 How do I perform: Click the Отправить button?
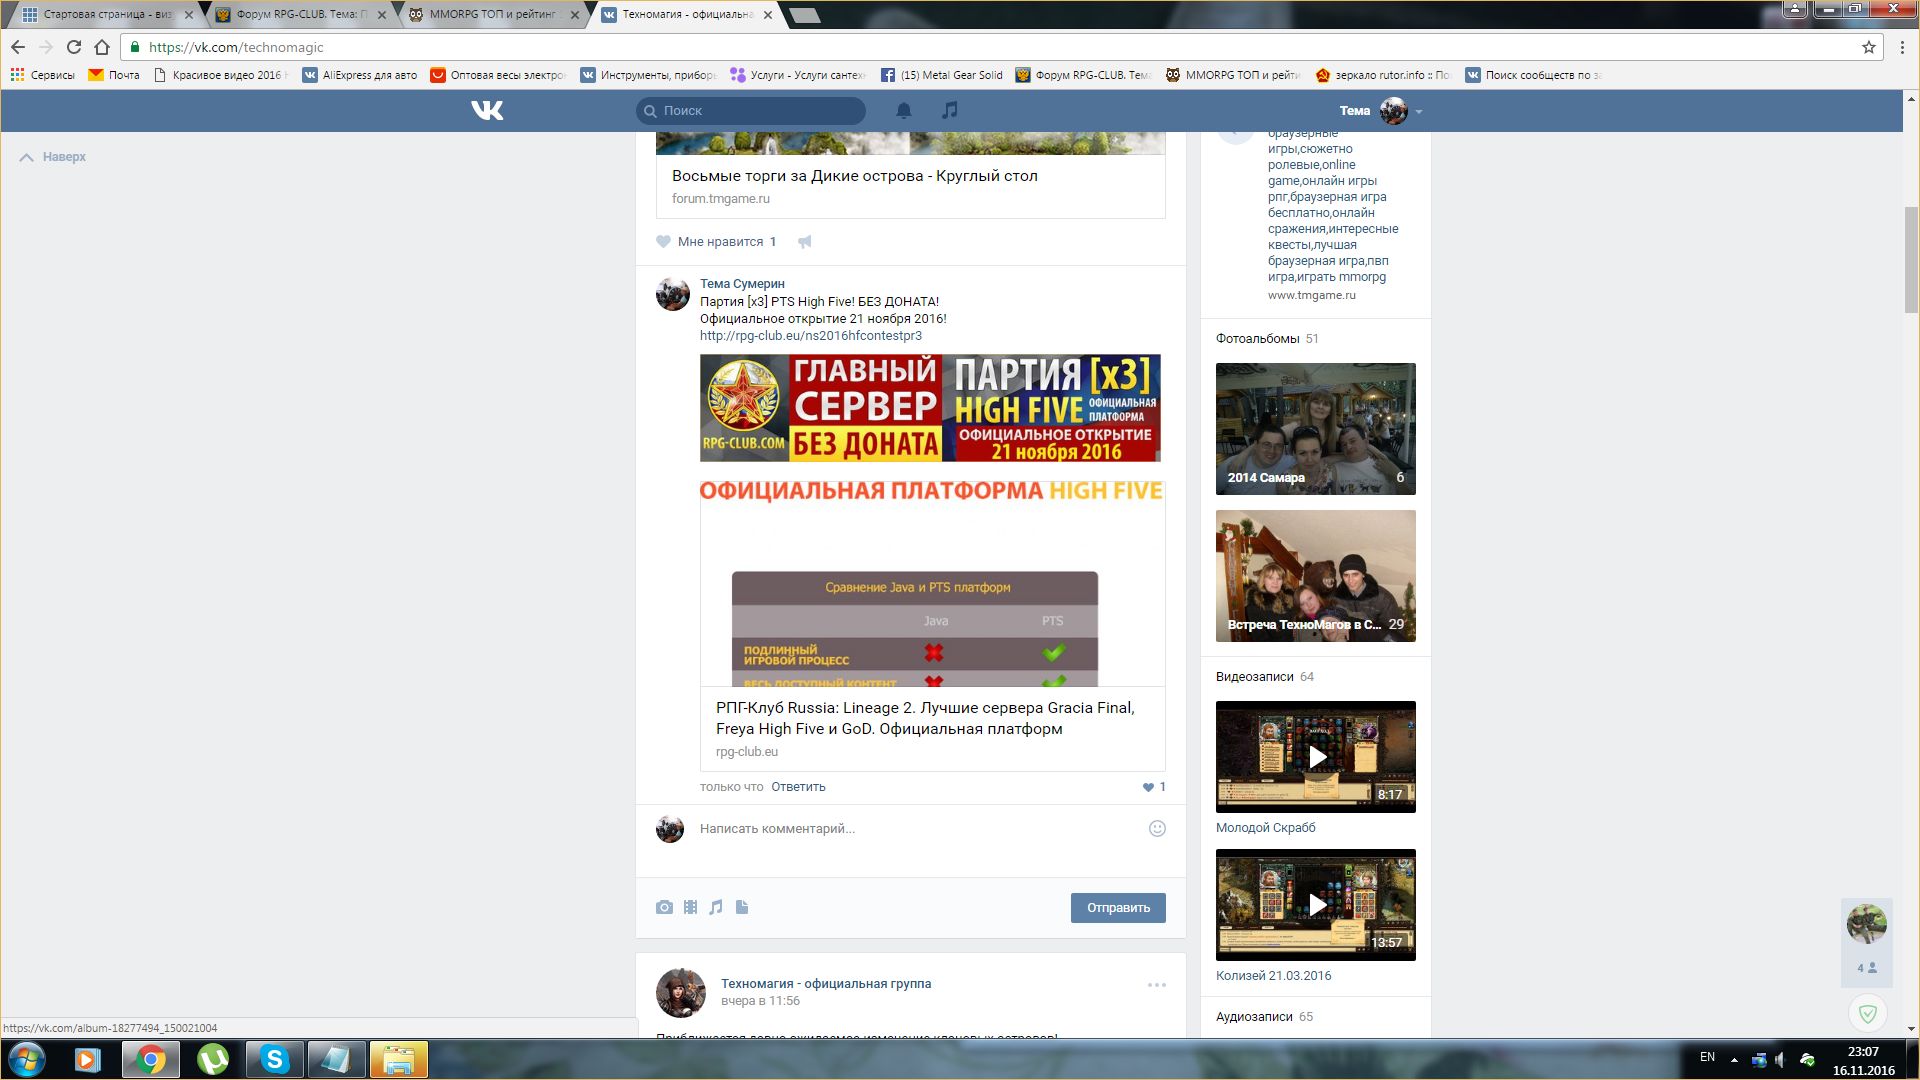tap(1118, 908)
